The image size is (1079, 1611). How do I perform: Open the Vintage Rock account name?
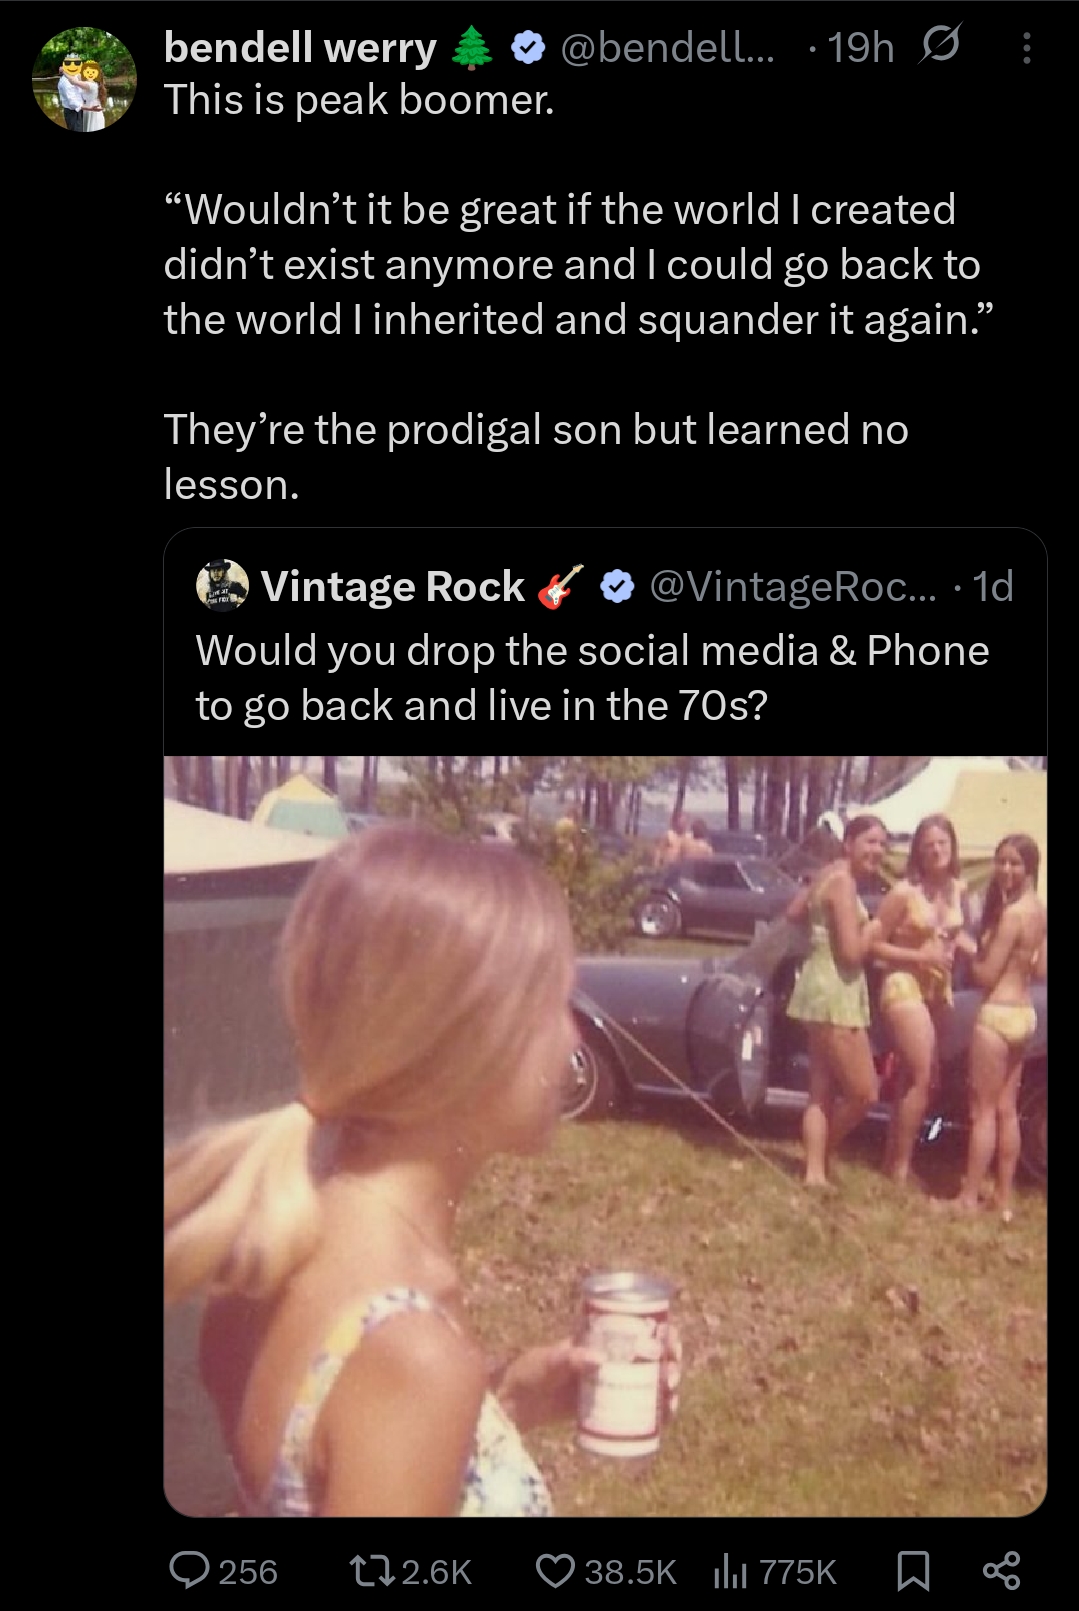pos(393,586)
